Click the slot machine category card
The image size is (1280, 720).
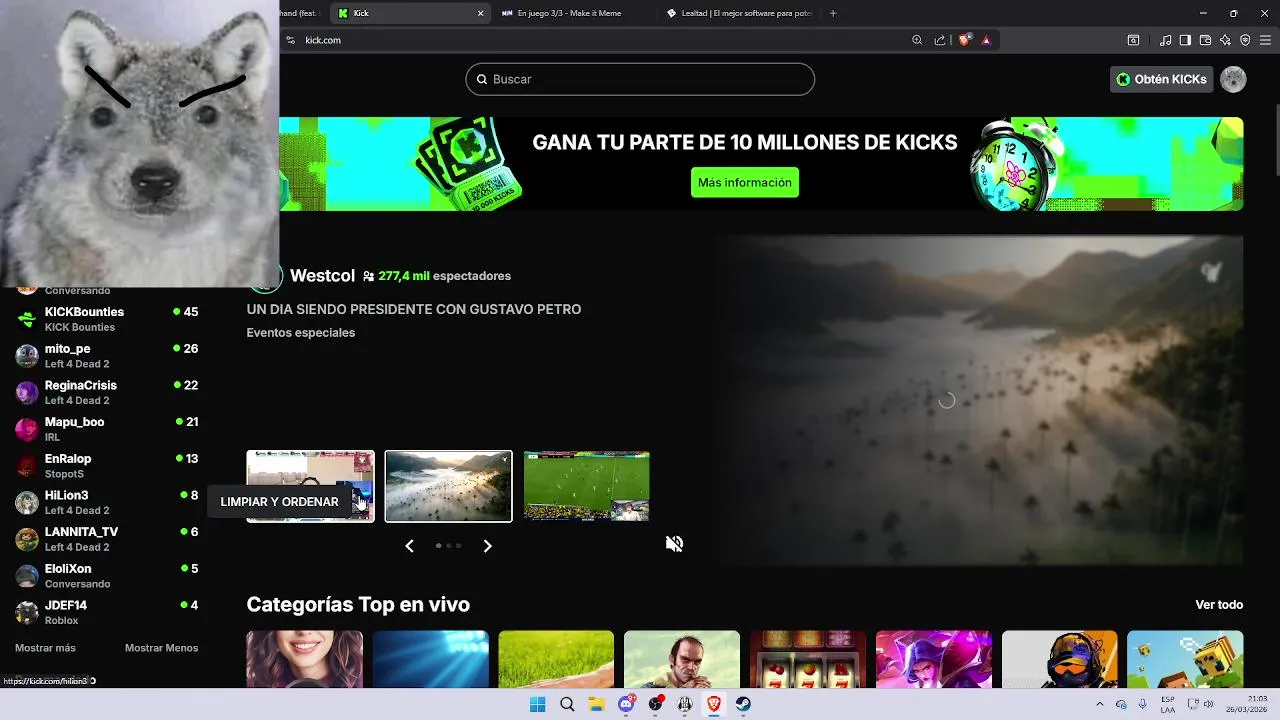point(808,659)
